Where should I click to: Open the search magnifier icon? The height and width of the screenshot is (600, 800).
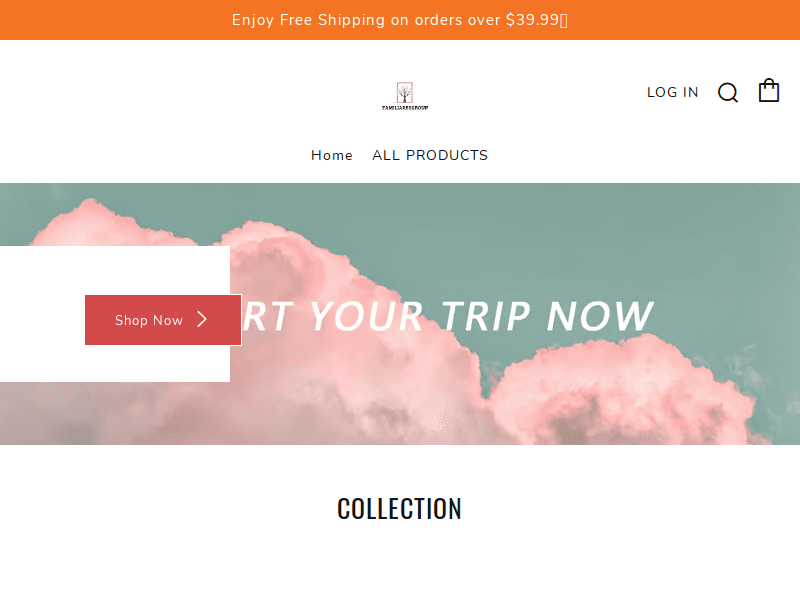(728, 92)
